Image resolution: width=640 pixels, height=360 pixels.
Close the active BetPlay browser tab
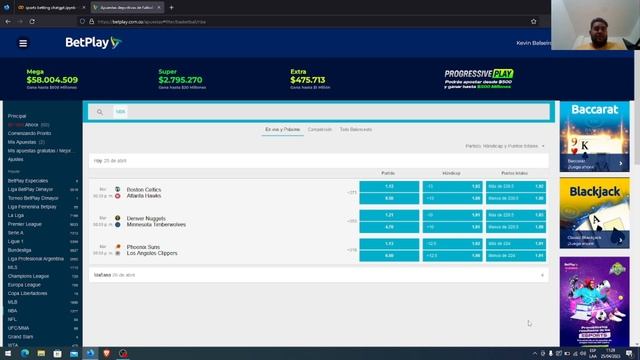click(159, 7)
